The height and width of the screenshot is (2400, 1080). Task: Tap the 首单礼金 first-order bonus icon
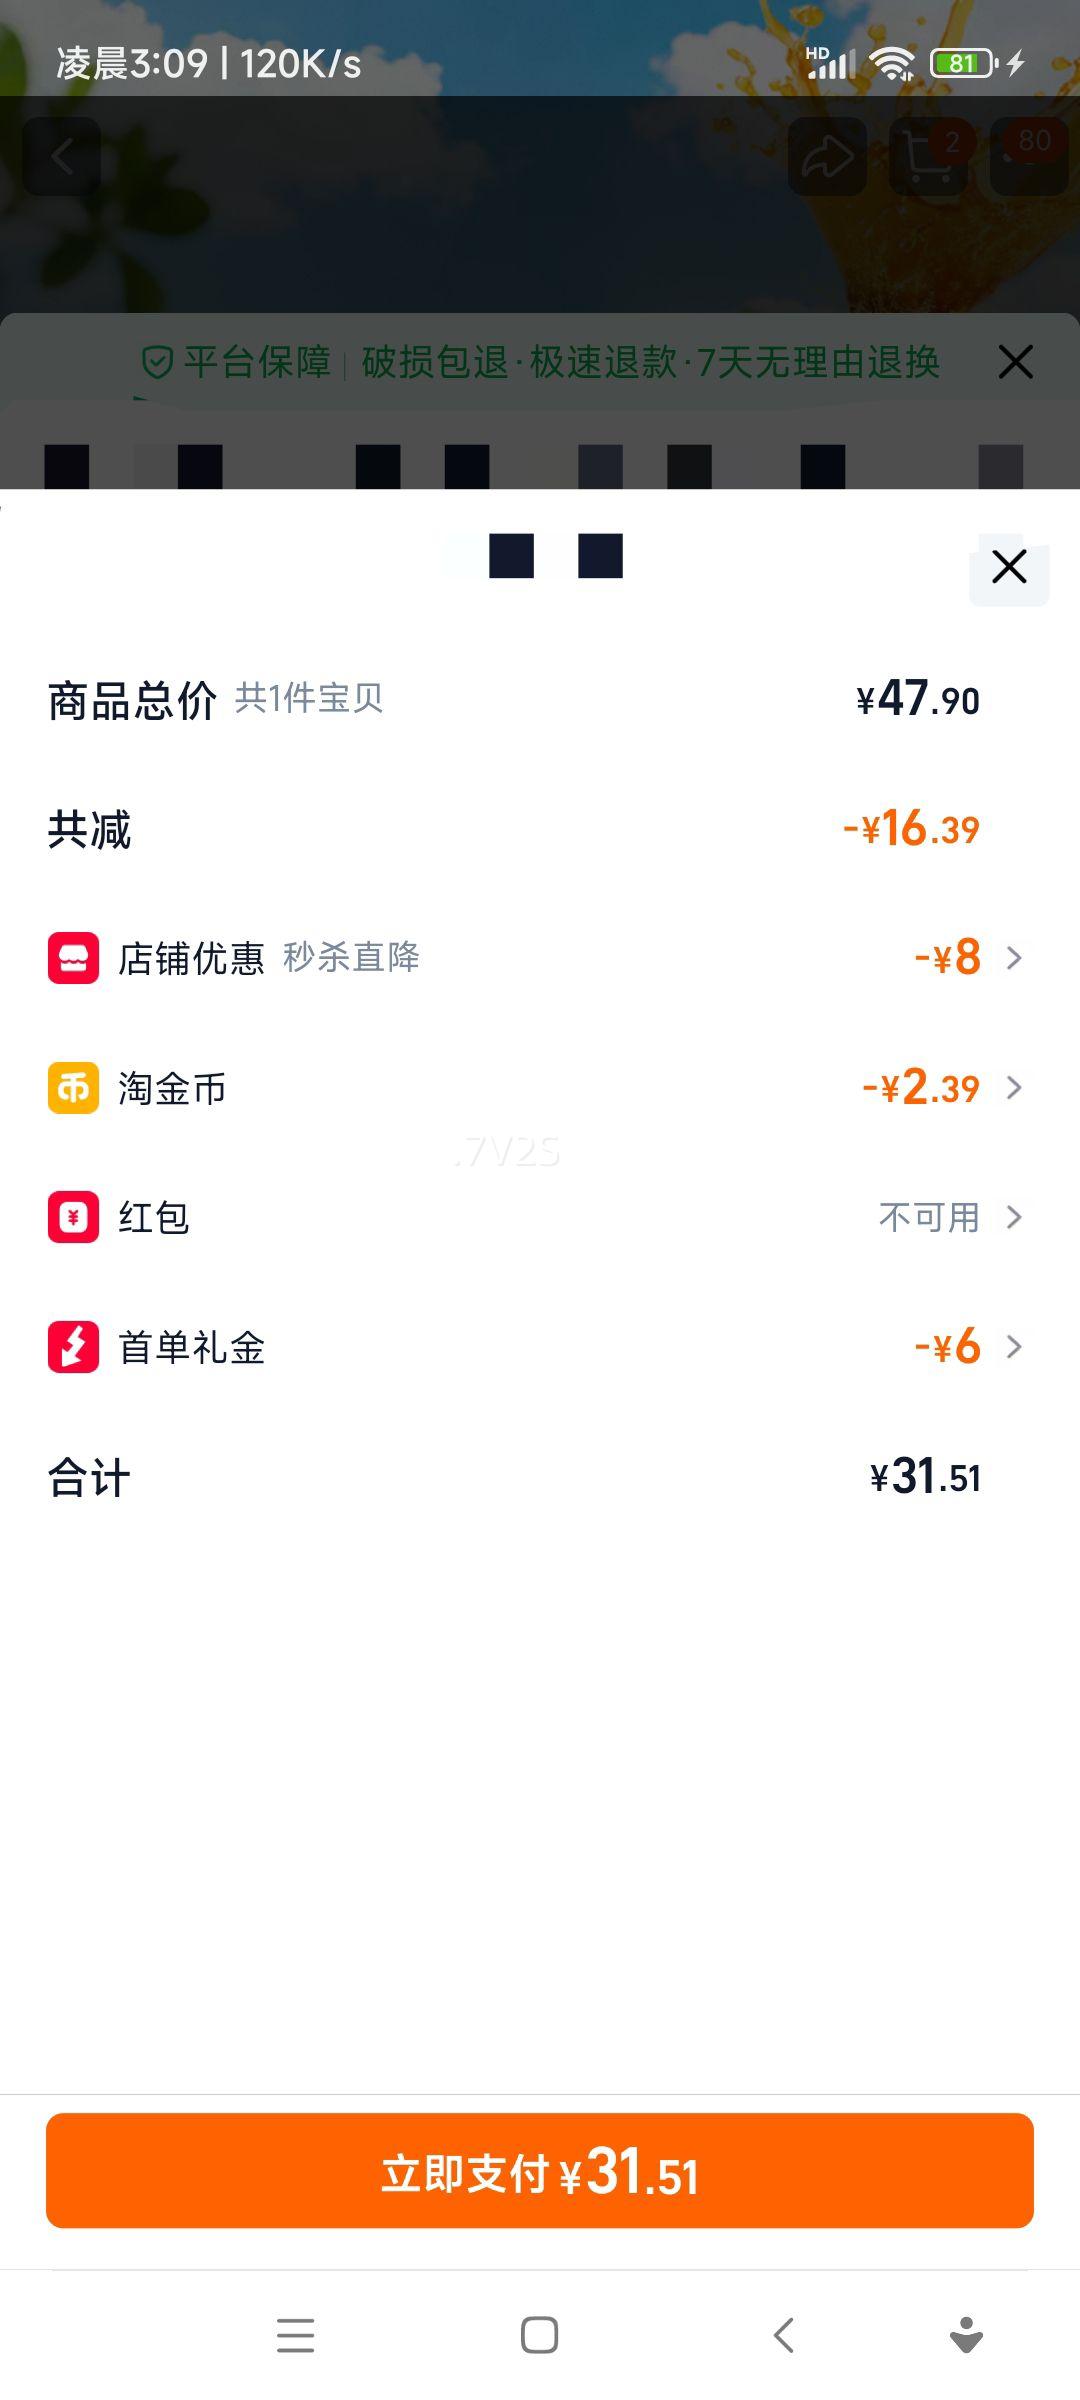(73, 1347)
